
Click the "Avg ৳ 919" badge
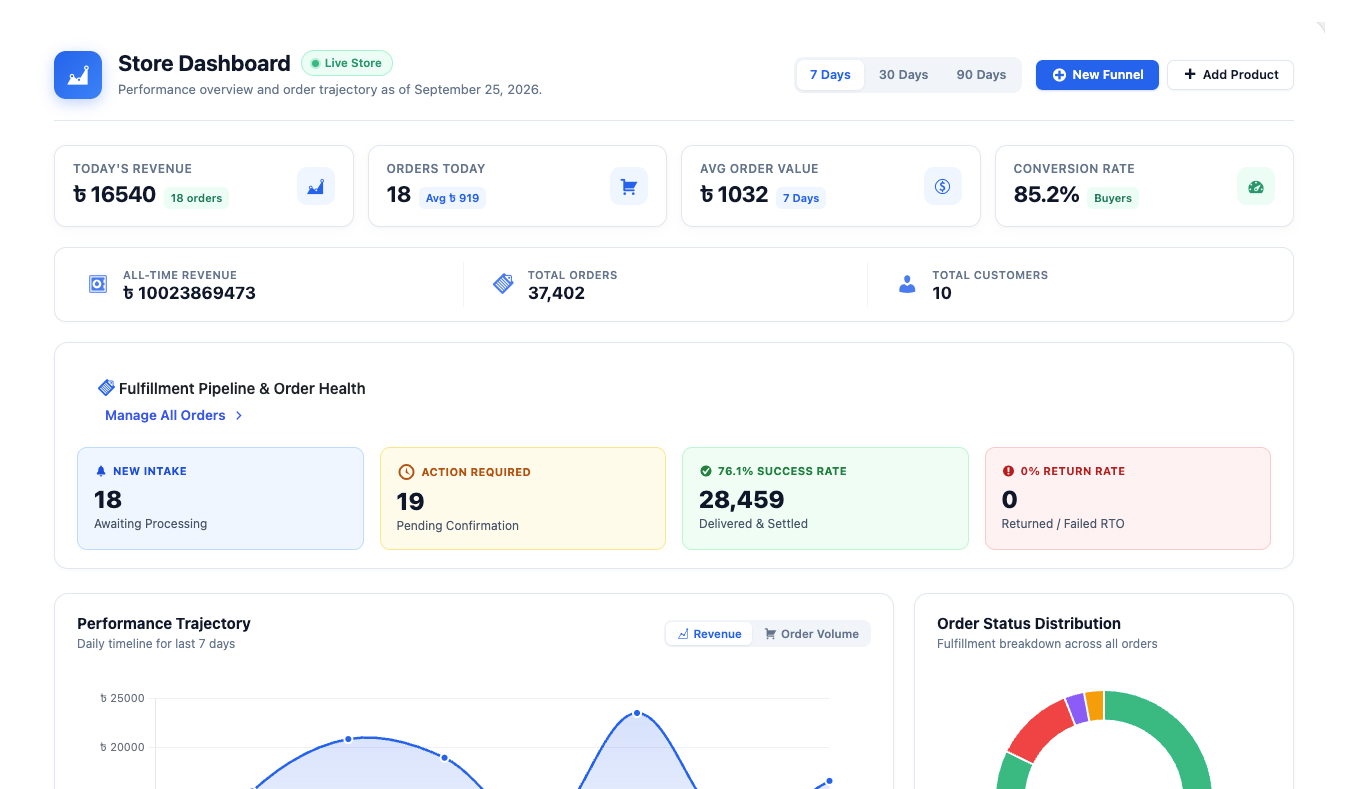click(452, 198)
